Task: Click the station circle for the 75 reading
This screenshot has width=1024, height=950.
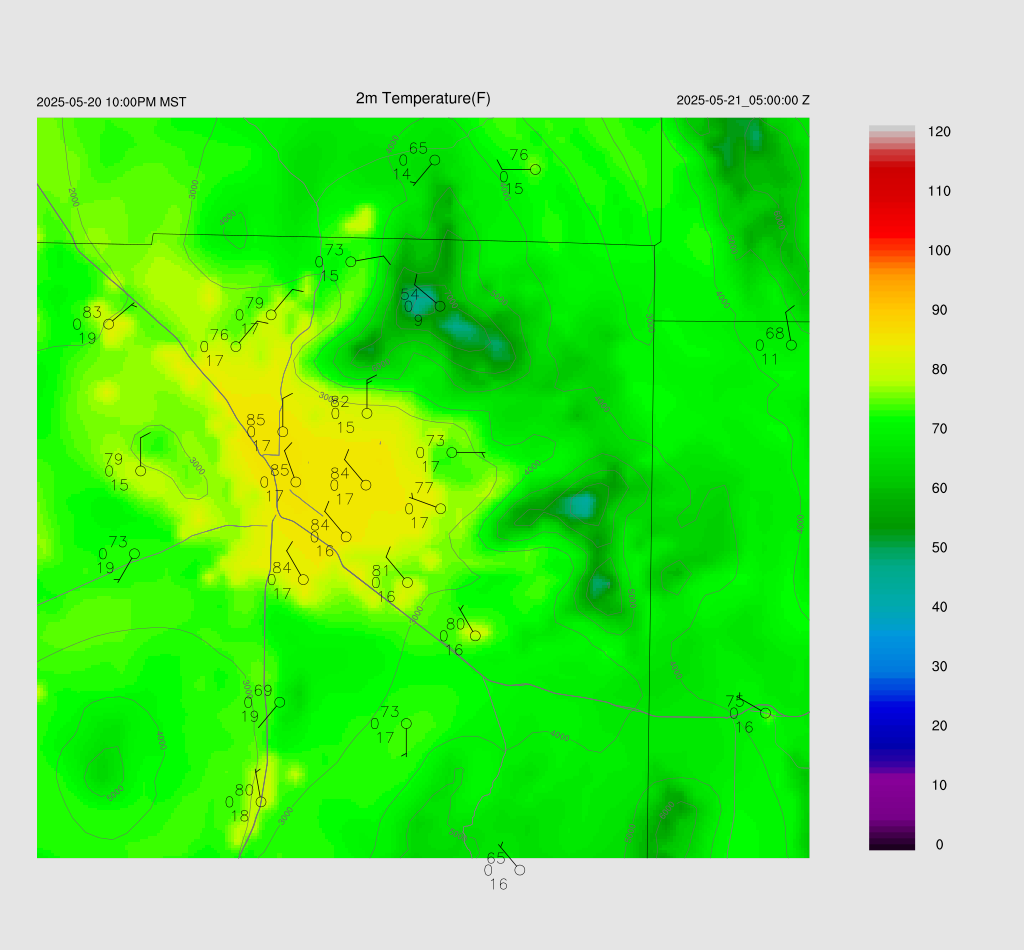Action: coord(765,713)
